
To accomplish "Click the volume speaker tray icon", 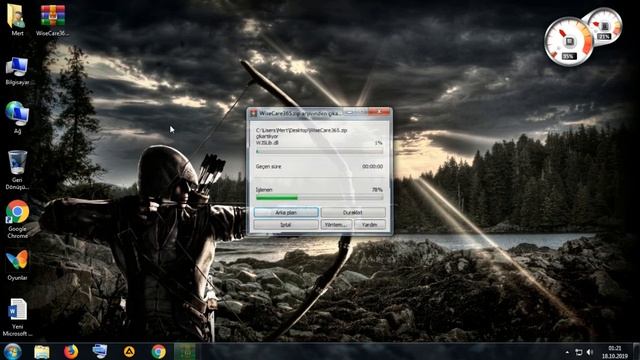I will tap(590, 352).
